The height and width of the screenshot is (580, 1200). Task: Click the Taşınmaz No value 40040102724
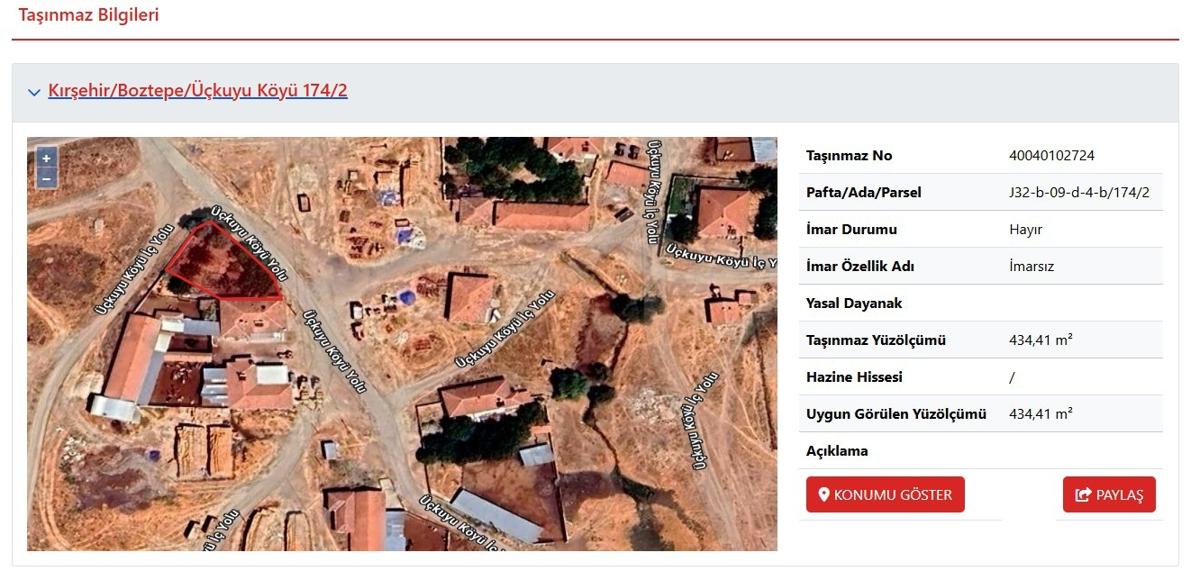[x=1051, y=156]
